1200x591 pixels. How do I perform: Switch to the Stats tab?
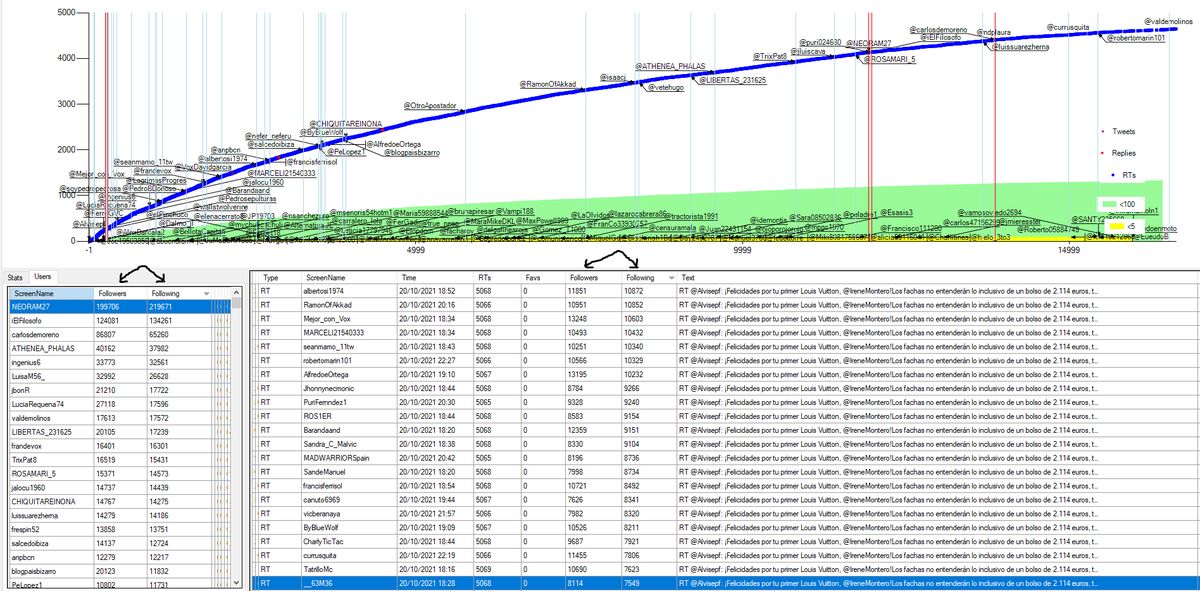click(16, 276)
